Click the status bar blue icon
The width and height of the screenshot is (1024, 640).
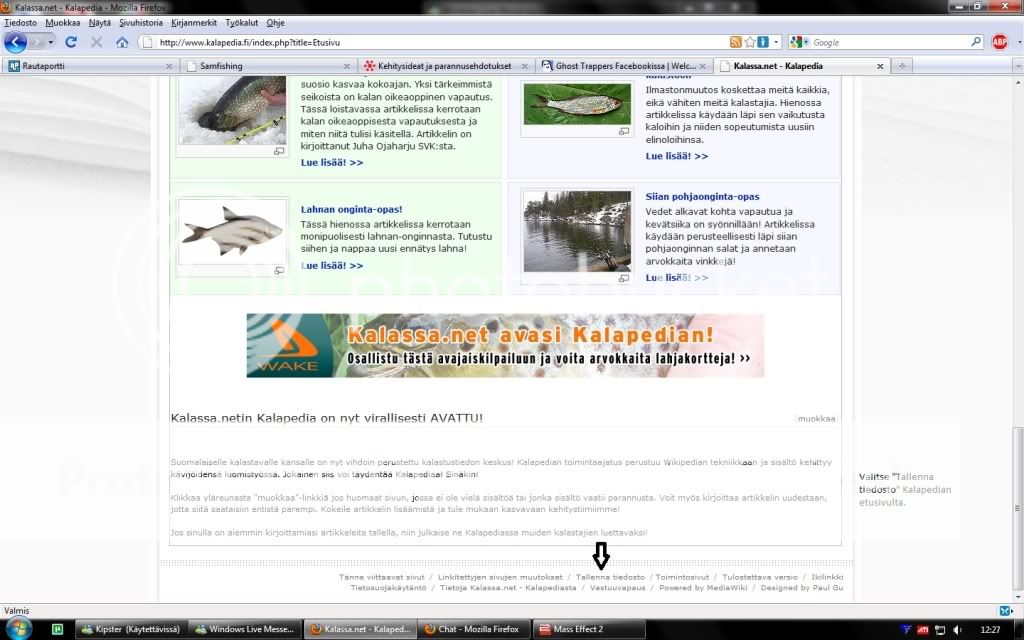tap(1005, 611)
